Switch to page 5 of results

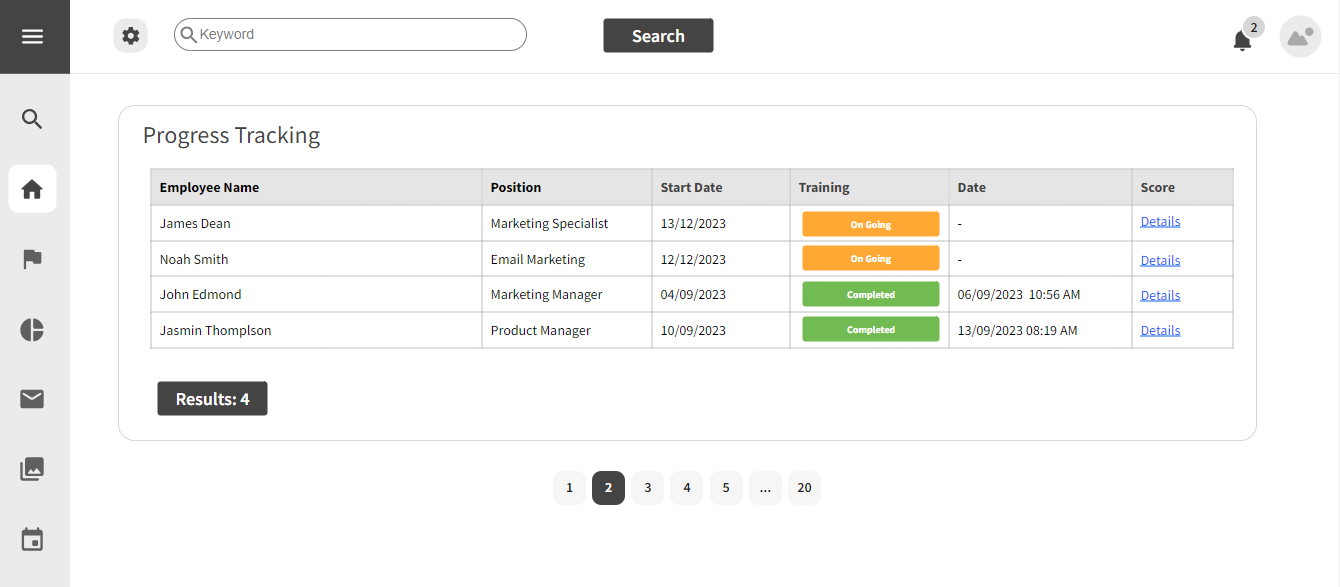(726, 487)
